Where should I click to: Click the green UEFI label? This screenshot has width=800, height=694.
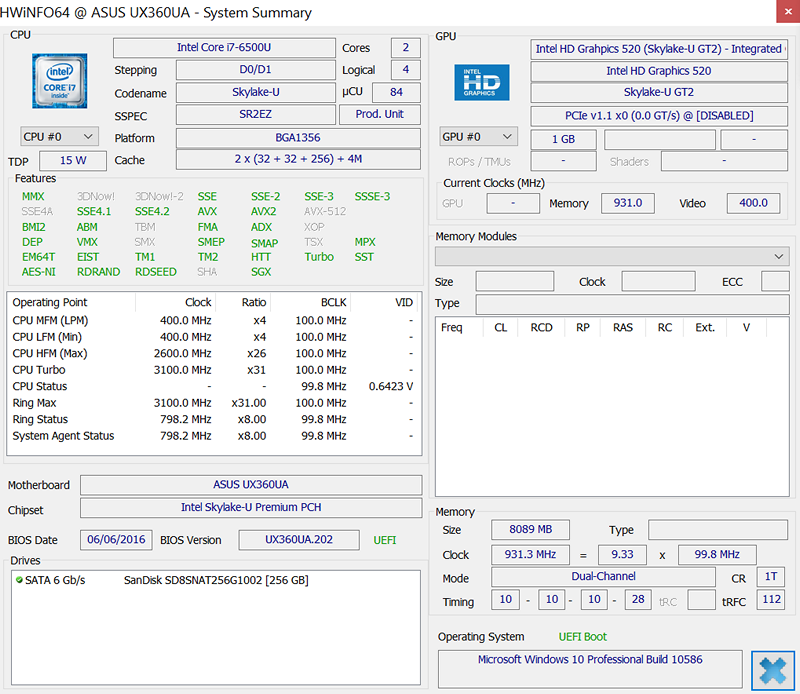385,540
